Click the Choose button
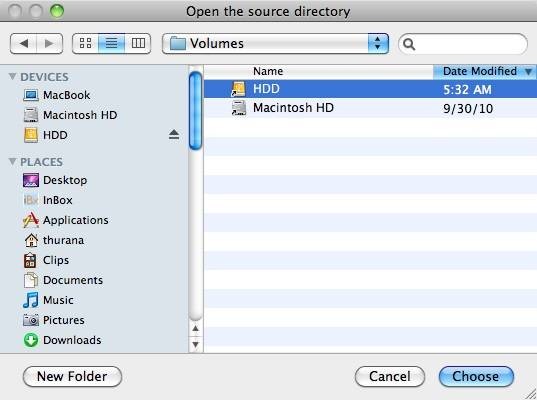 click(x=476, y=377)
